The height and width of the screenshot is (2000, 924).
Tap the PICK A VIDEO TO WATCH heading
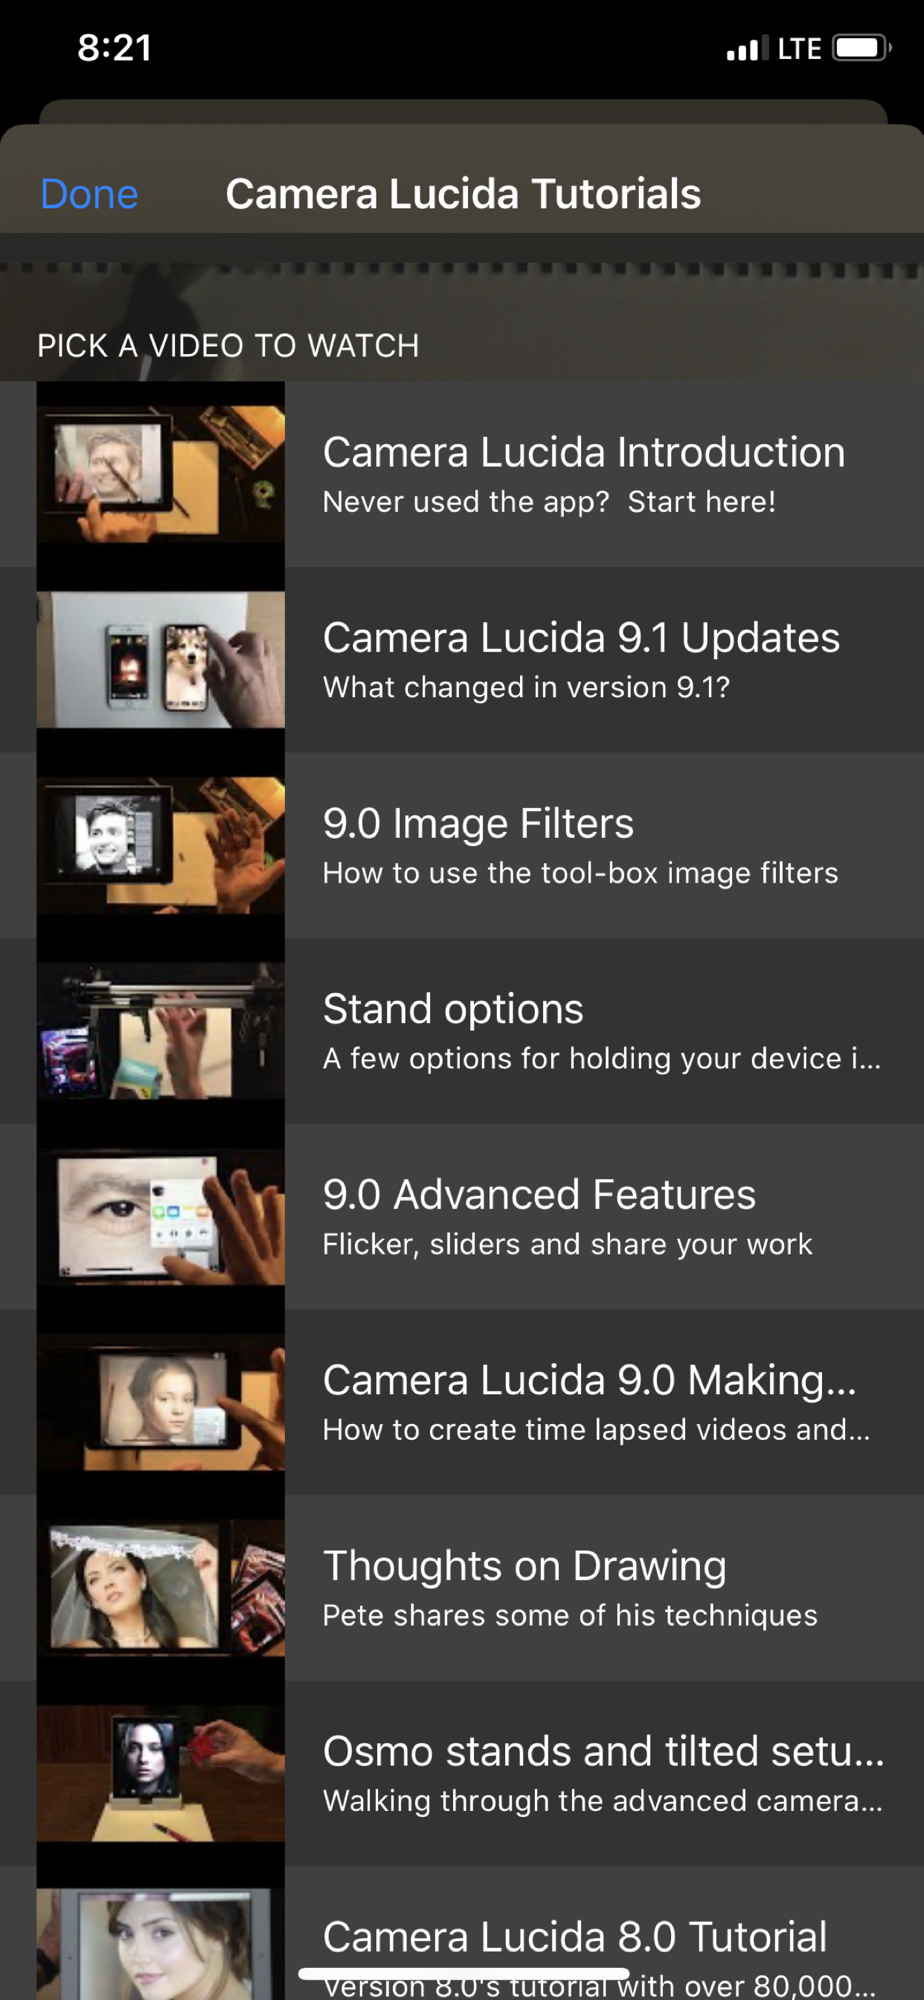pyautogui.click(x=228, y=346)
